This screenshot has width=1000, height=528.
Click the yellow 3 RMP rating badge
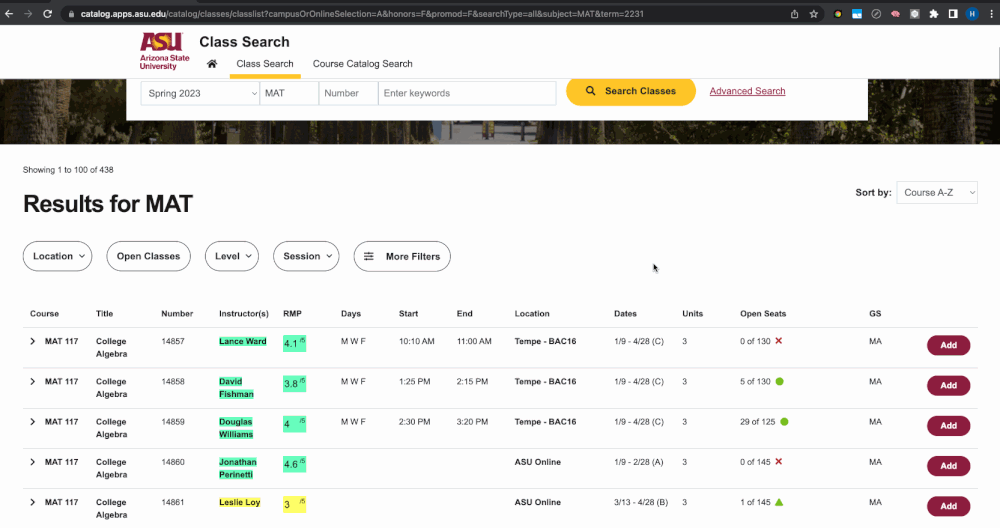[294, 504]
